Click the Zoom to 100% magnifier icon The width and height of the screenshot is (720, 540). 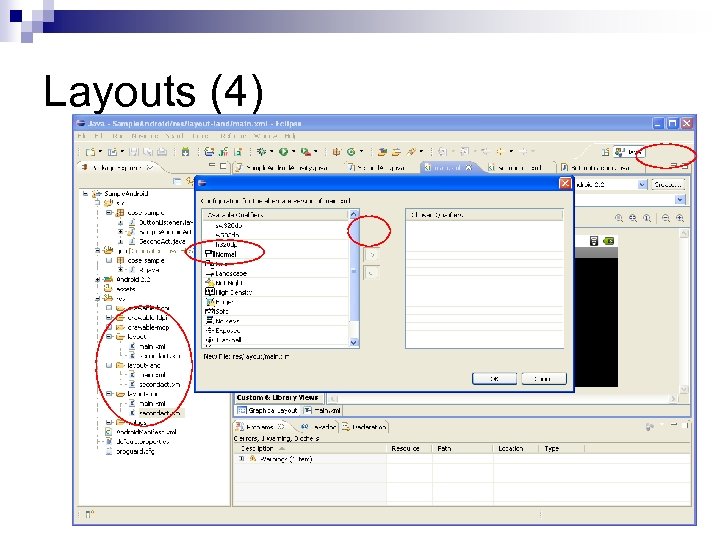click(x=647, y=218)
